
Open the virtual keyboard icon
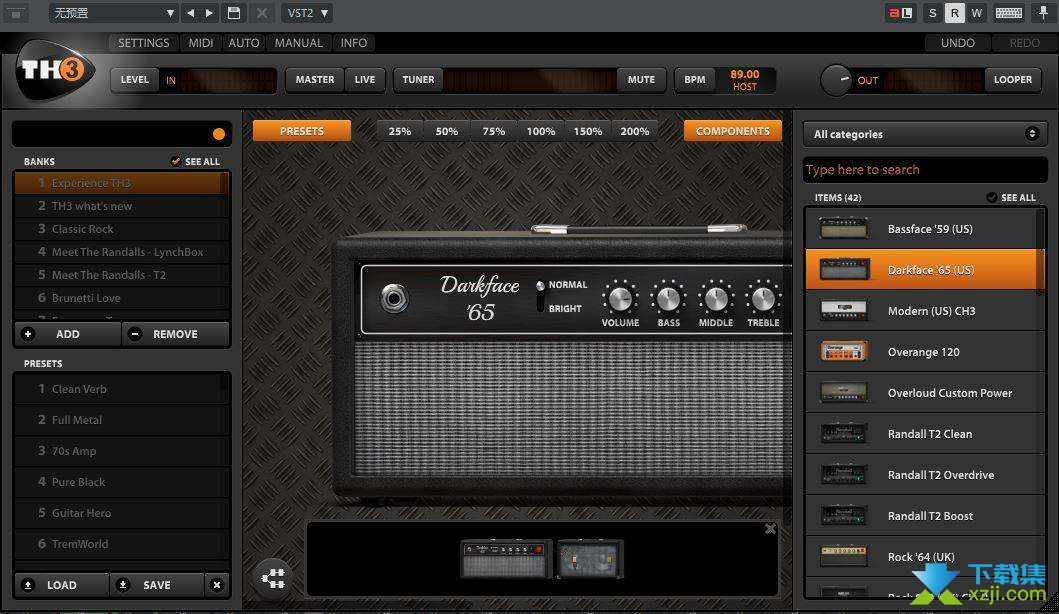click(1008, 13)
